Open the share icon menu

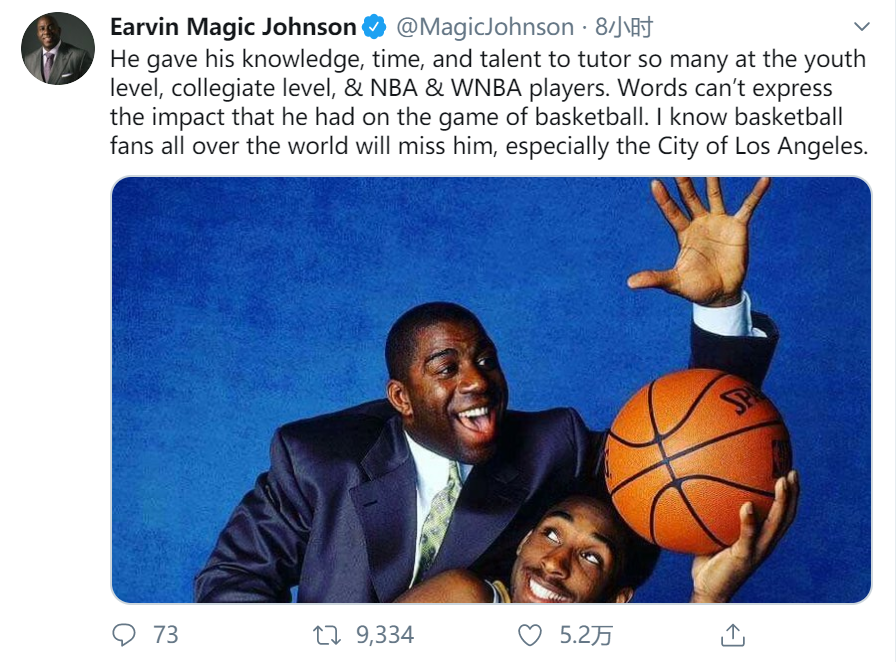733,635
